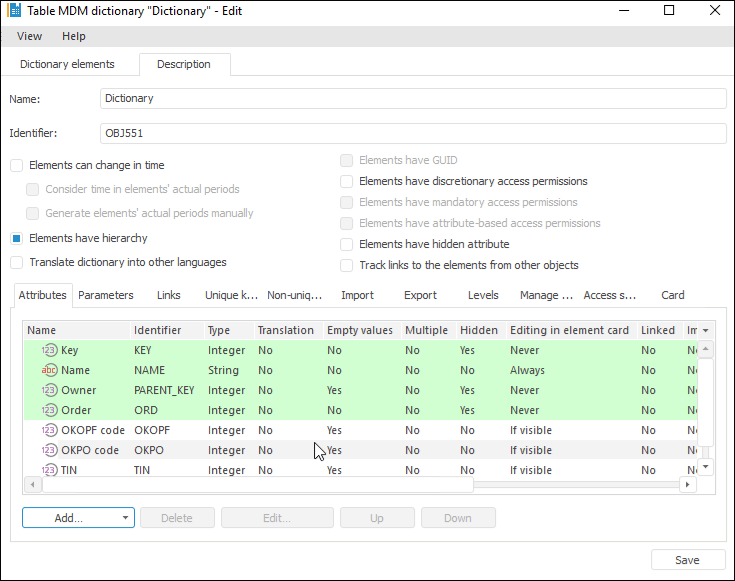Click the integer icon on the Owner row
The image size is (735, 581).
50,391
